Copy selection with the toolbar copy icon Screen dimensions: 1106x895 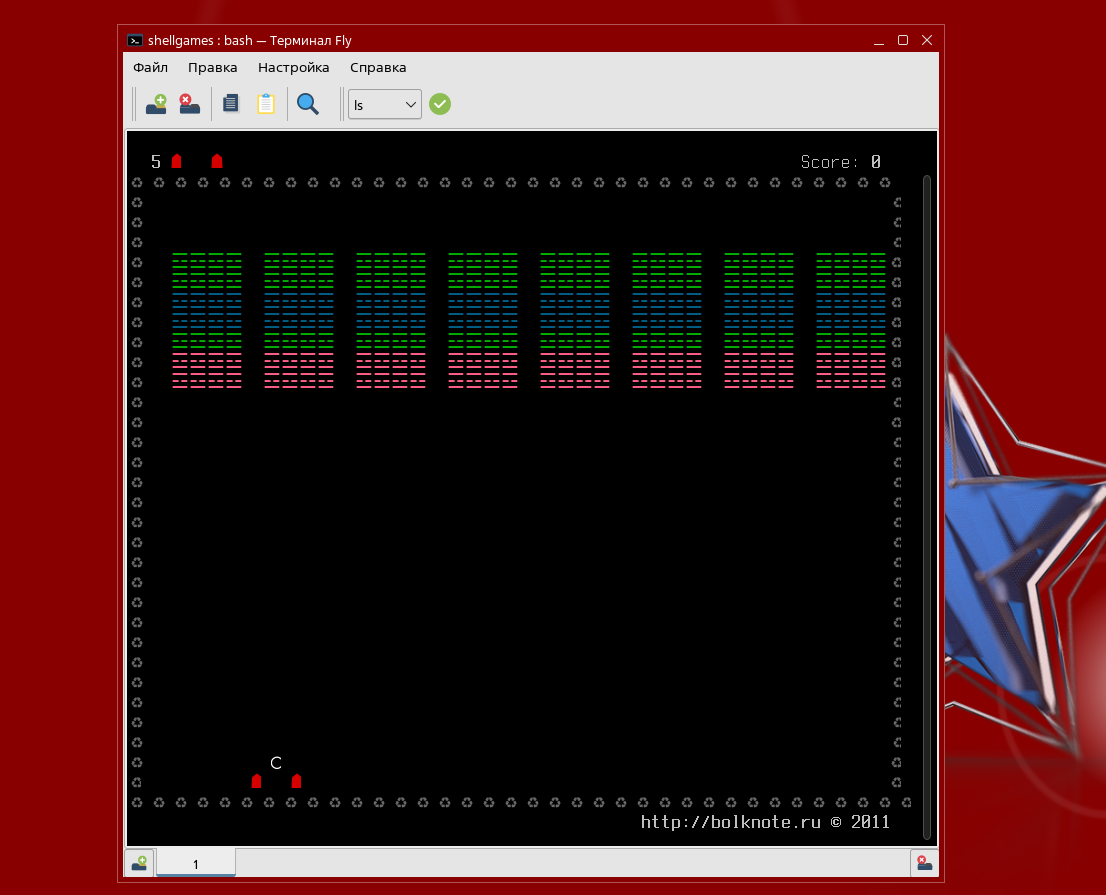click(231, 104)
